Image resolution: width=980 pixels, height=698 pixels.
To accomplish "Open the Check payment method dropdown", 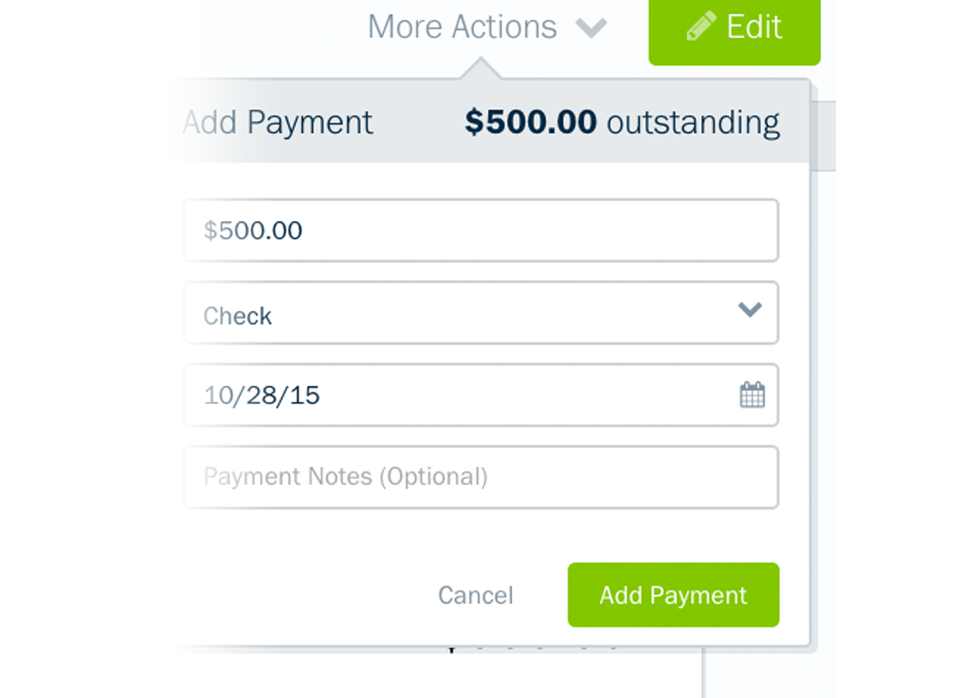I will 480,313.
